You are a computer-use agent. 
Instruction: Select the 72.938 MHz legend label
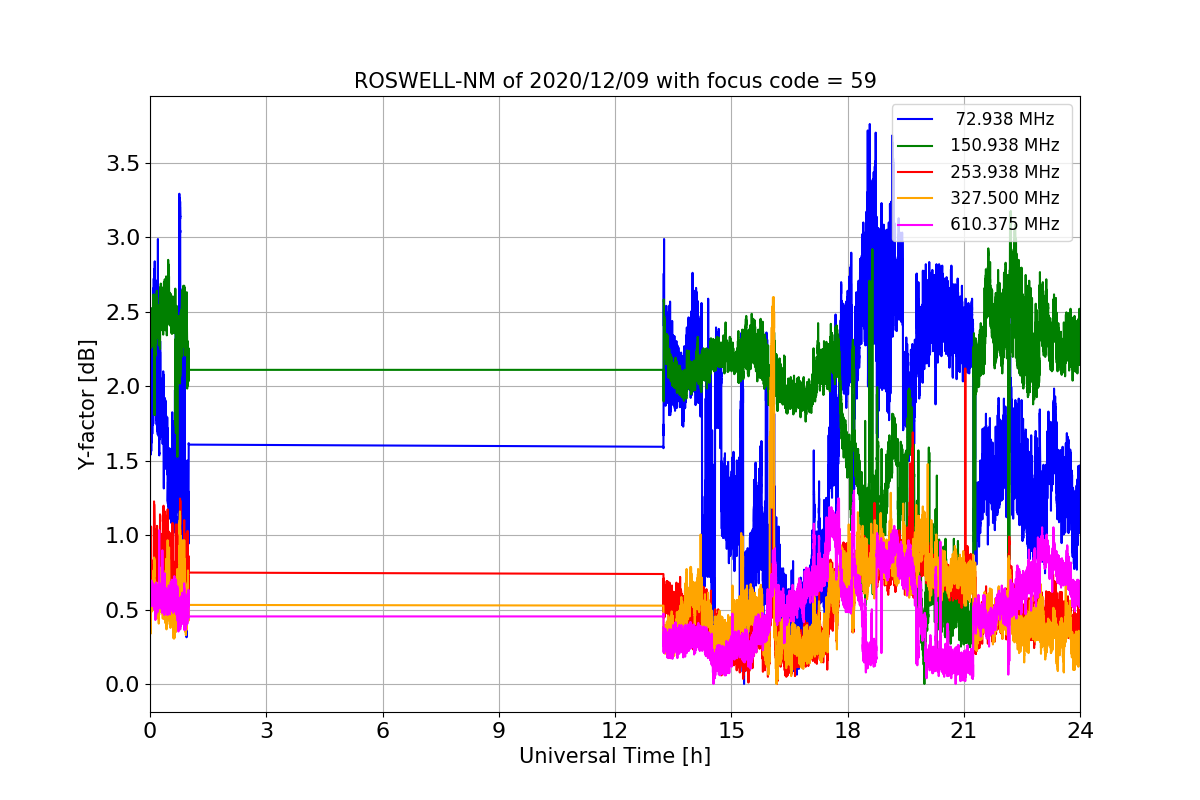[x=1006, y=119]
